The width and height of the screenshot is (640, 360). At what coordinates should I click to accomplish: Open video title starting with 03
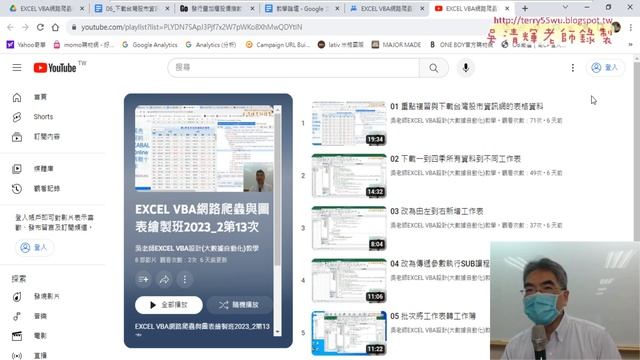pyautogui.click(x=437, y=211)
